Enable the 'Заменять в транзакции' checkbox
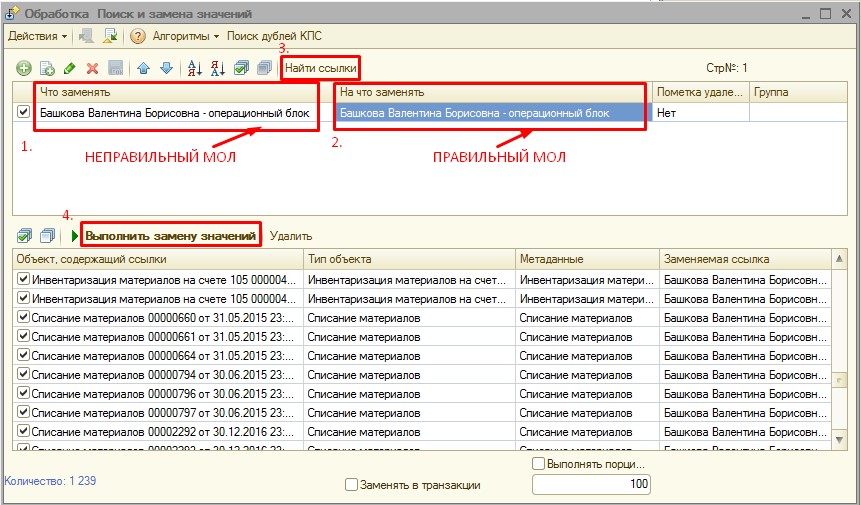 point(351,485)
